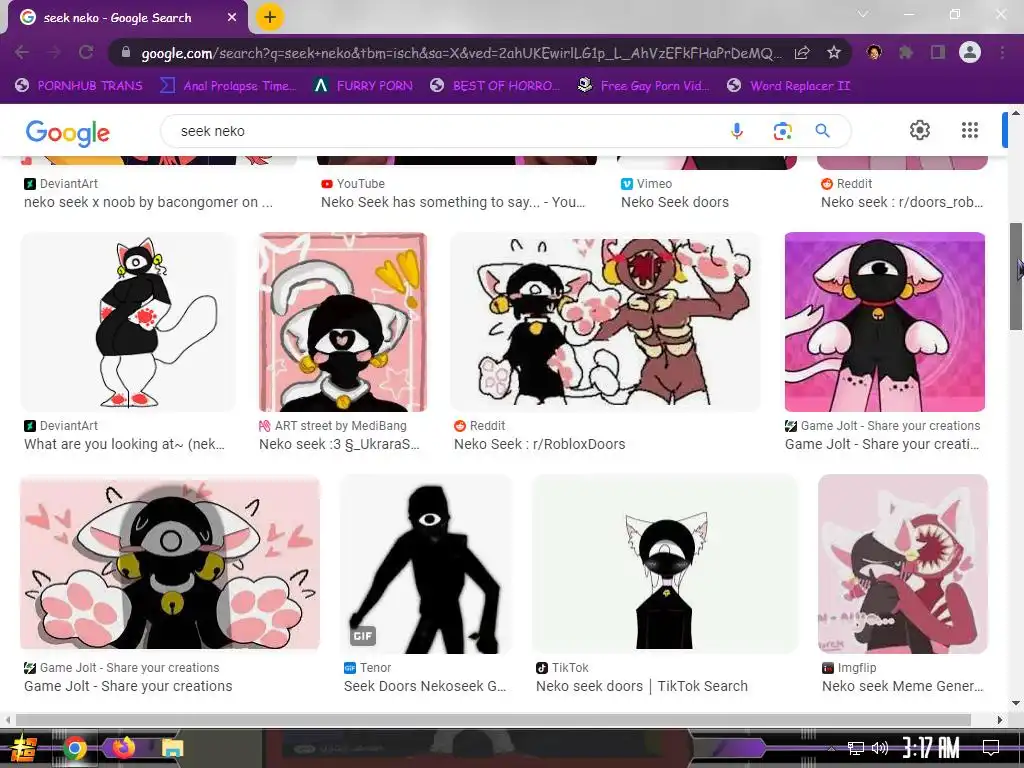Open 'neko seek x noob by bacongomer' result

click(x=148, y=202)
